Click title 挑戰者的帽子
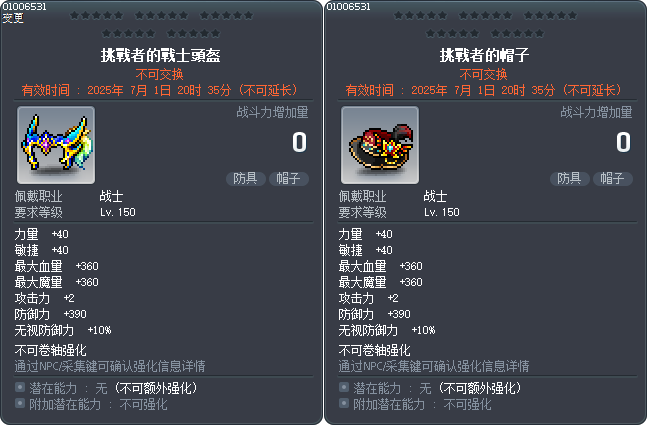648x427 pixels. tap(484, 55)
